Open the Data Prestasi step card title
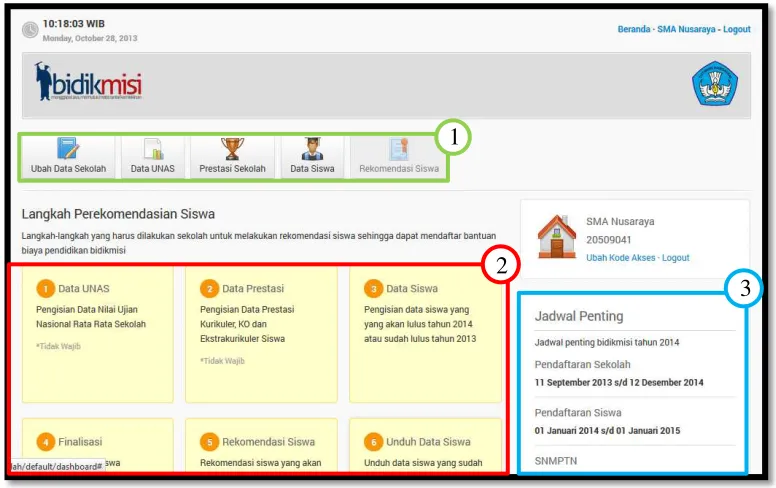The image size is (776, 488). pos(253,289)
